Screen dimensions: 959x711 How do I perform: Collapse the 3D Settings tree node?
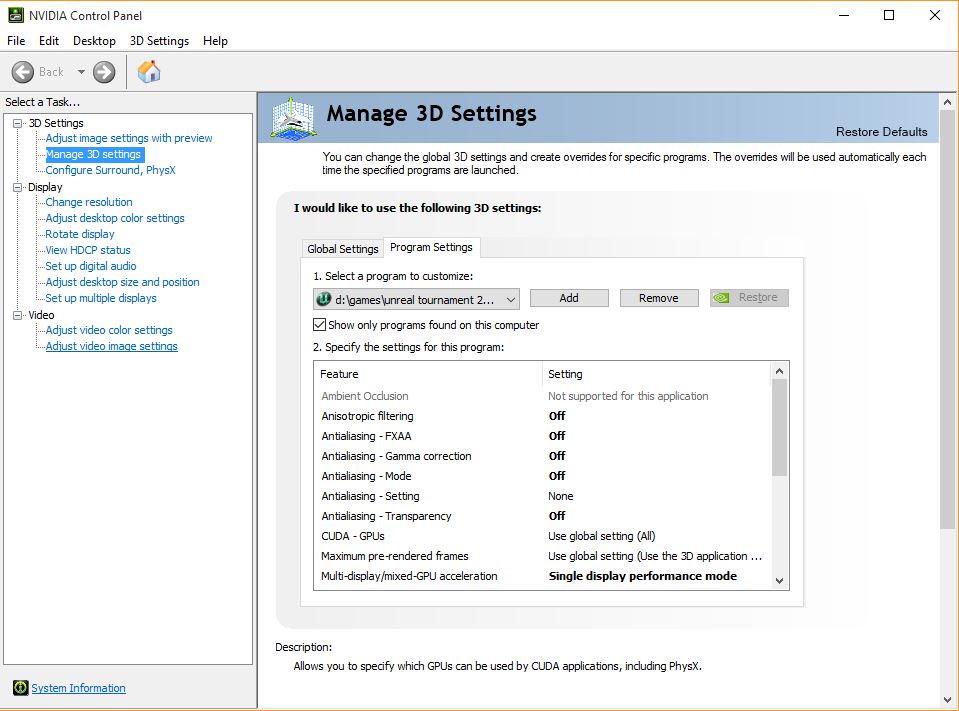pos(17,123)
